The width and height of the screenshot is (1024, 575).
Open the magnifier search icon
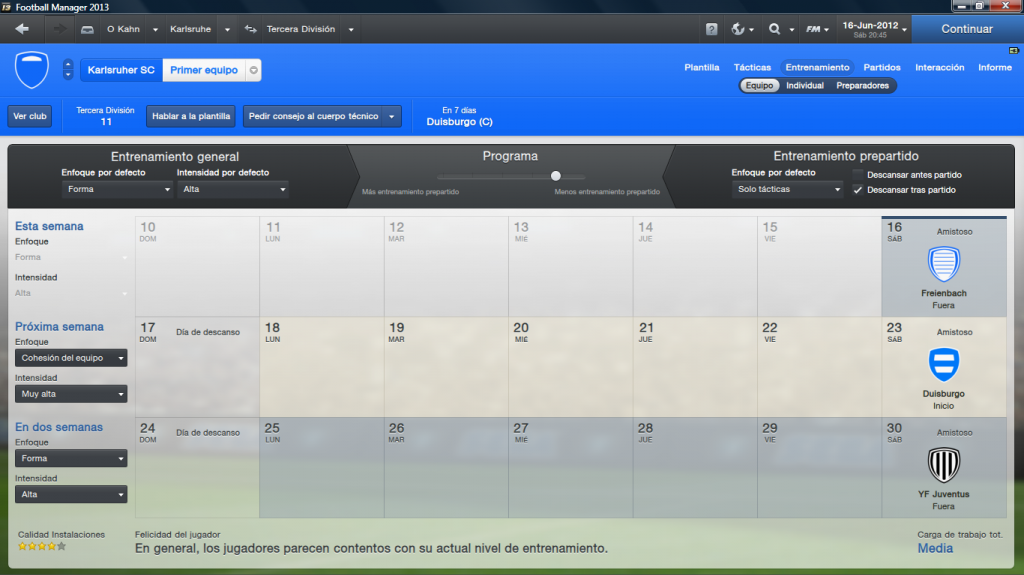(775, 29)
